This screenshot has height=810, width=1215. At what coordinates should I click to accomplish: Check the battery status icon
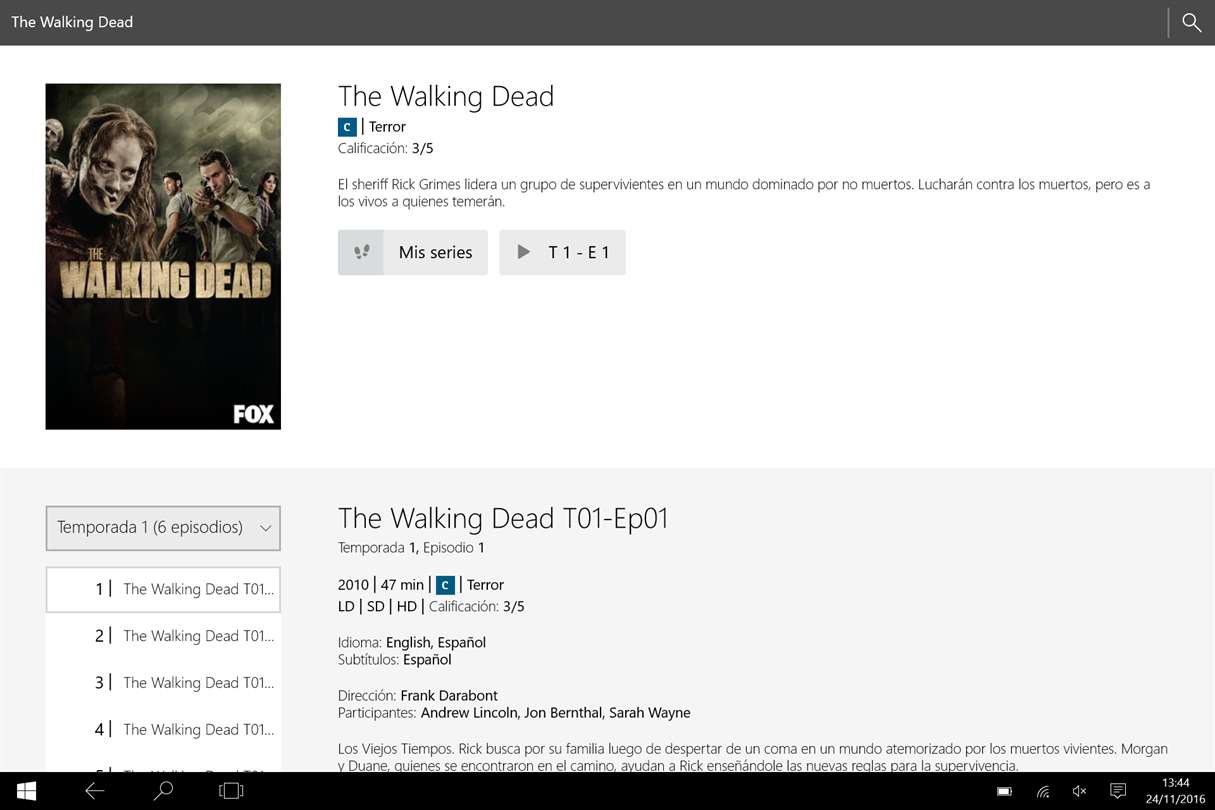(1005, 791)
